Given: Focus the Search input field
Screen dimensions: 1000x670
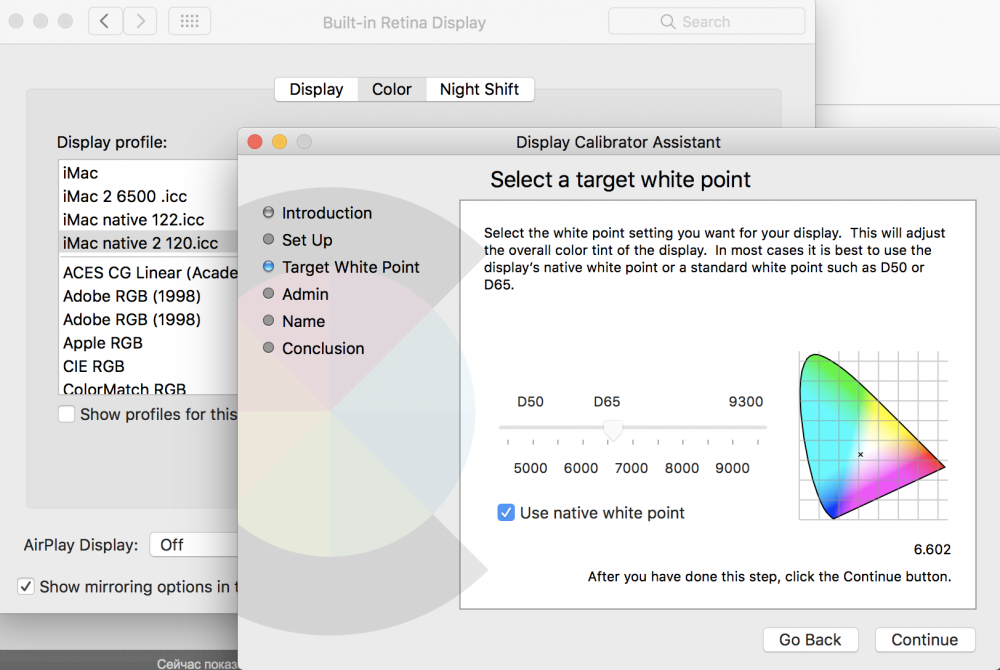Looking at the screenshot, I should 707,22.
